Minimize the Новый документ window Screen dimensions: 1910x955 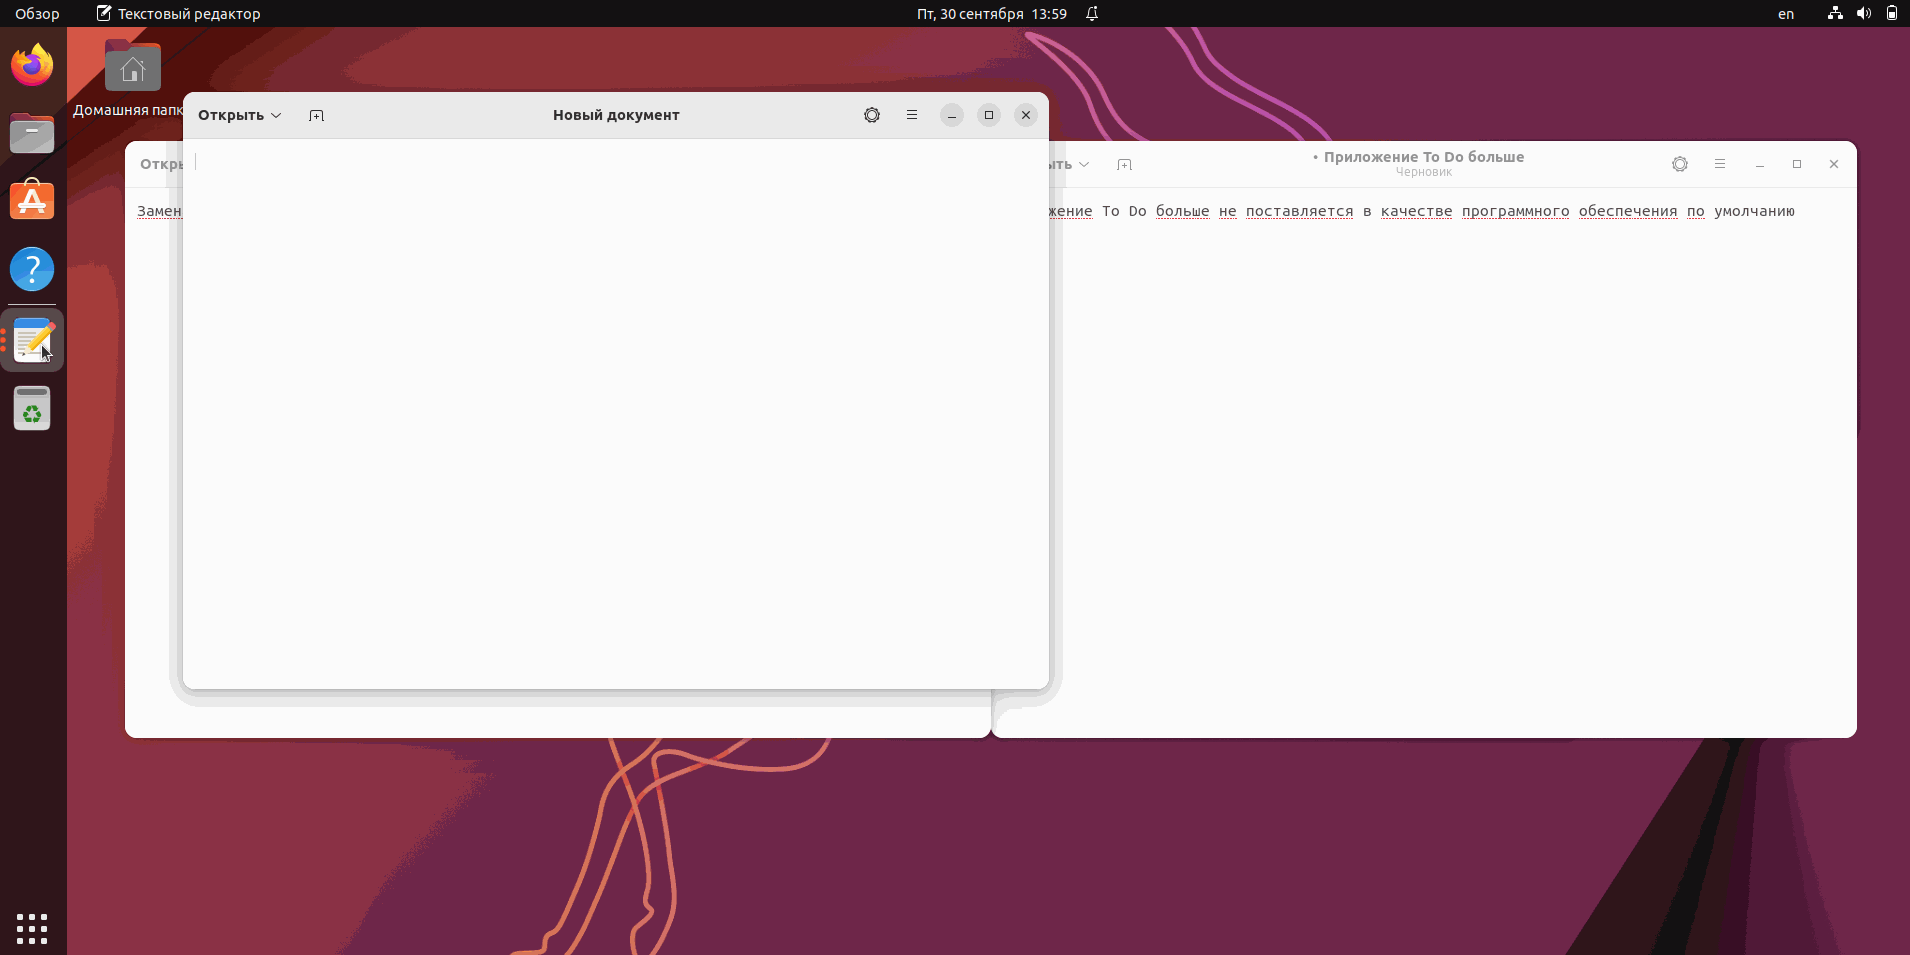pos(952,115)
